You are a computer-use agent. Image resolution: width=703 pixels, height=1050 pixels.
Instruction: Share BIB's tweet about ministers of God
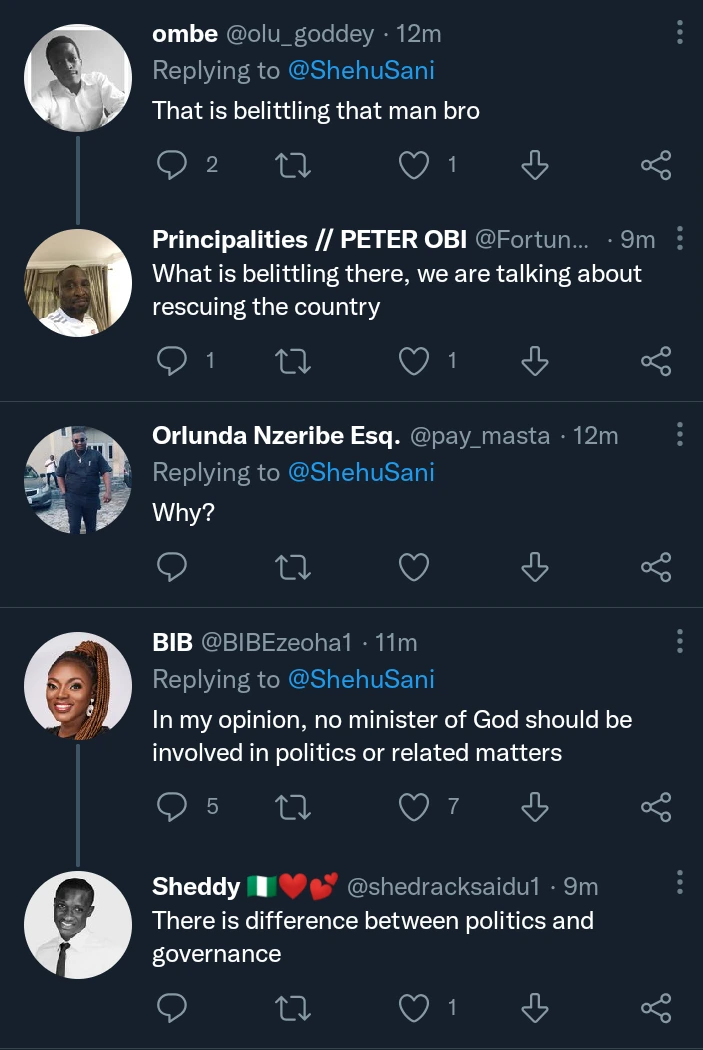pyautogui.click(x=656, y=805)
